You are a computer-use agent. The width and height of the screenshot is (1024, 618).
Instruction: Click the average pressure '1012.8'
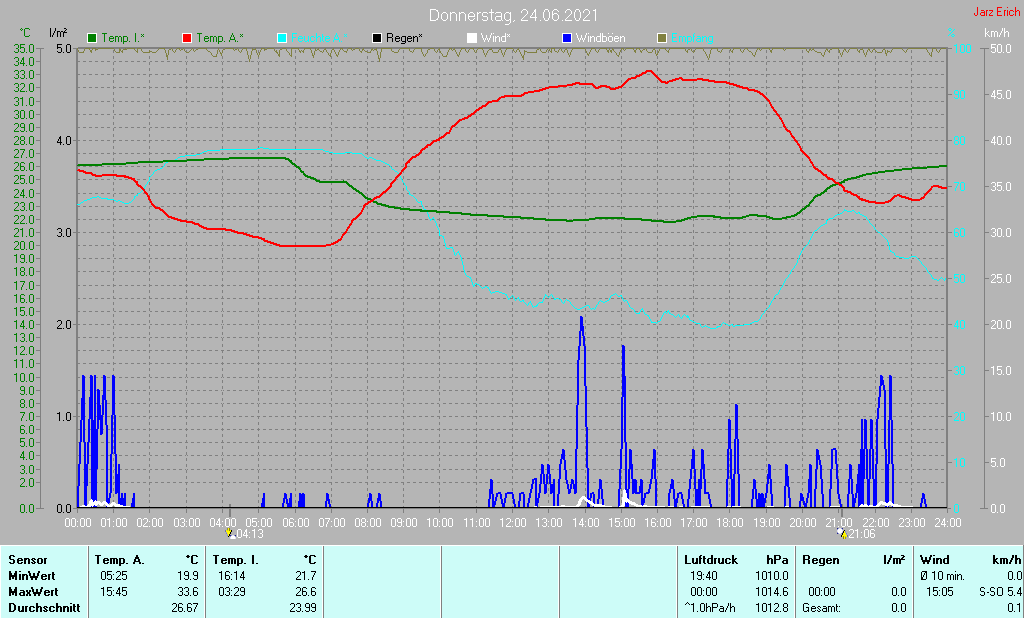click(x=772, y=608)
